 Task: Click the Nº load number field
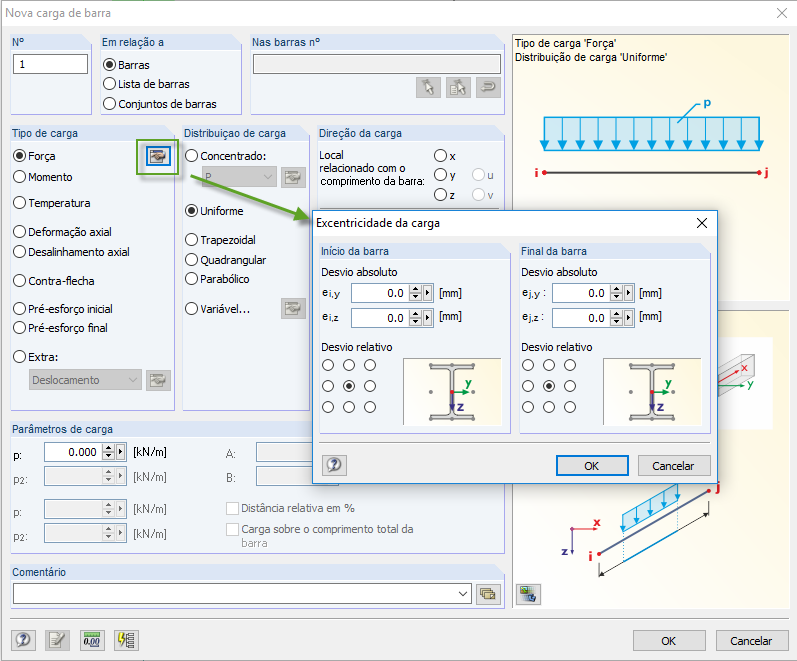point(50,64)
